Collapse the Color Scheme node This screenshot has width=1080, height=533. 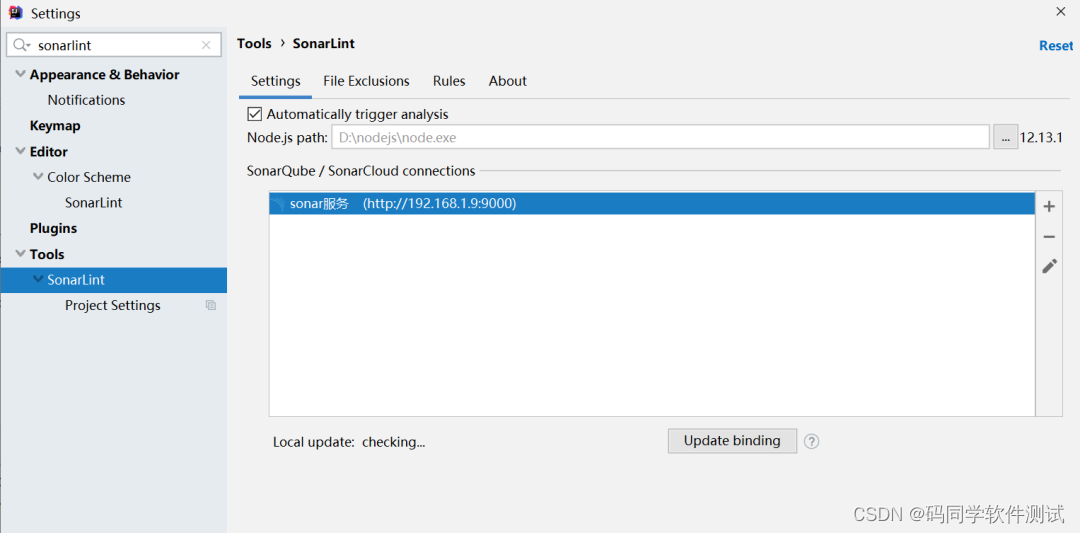[38, 177]
